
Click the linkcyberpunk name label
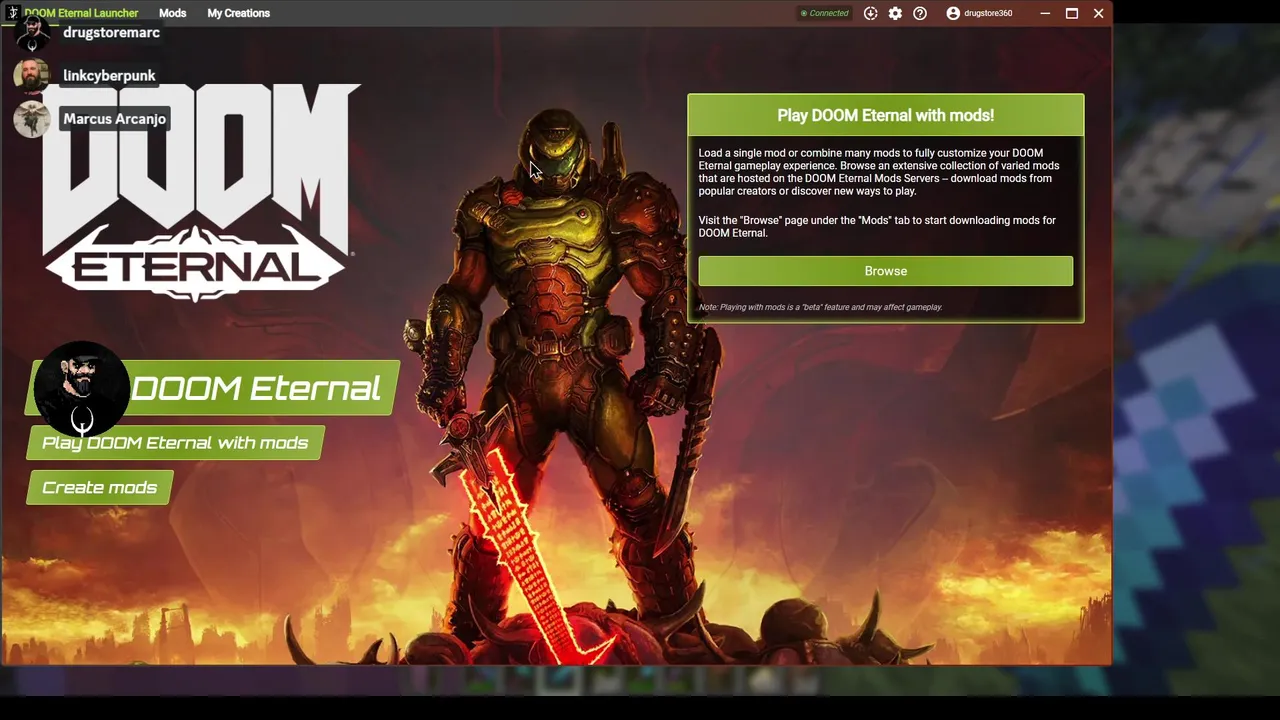coord(109,75)
